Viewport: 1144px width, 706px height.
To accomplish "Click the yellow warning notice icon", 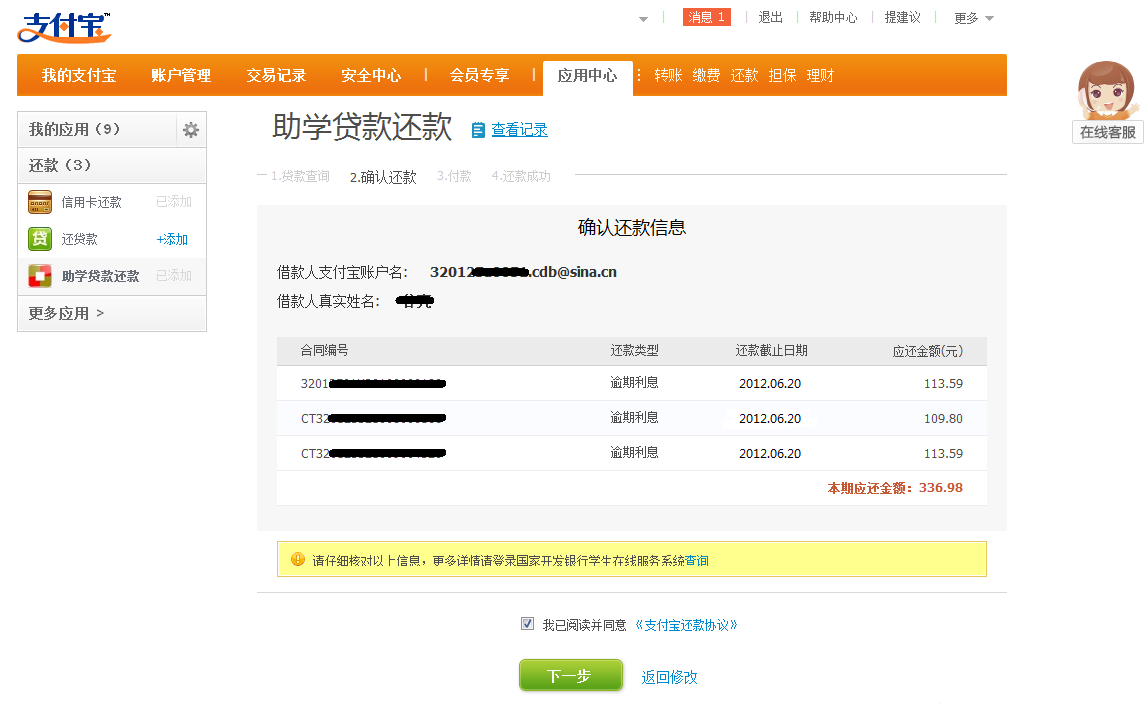I will (297, 560).
